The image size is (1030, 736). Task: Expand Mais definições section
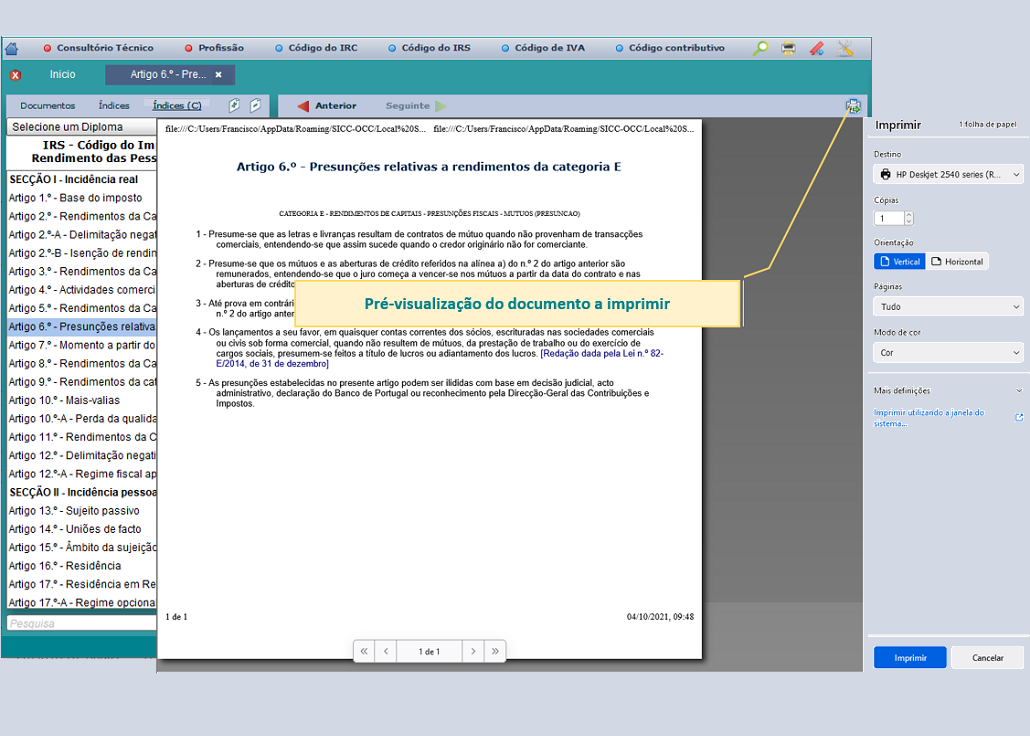pos(949,390)
